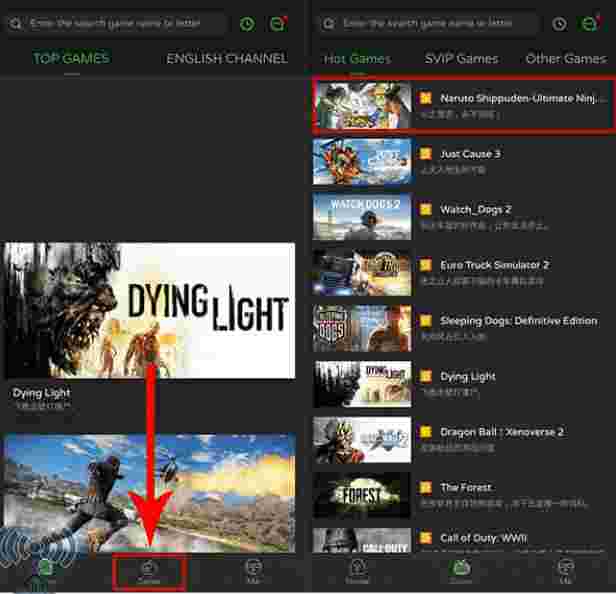The image size is (616, 594).
Task: Open the Naruto Shippuden thumbnail
Action: pyautogui.click(x=362, y=105)
